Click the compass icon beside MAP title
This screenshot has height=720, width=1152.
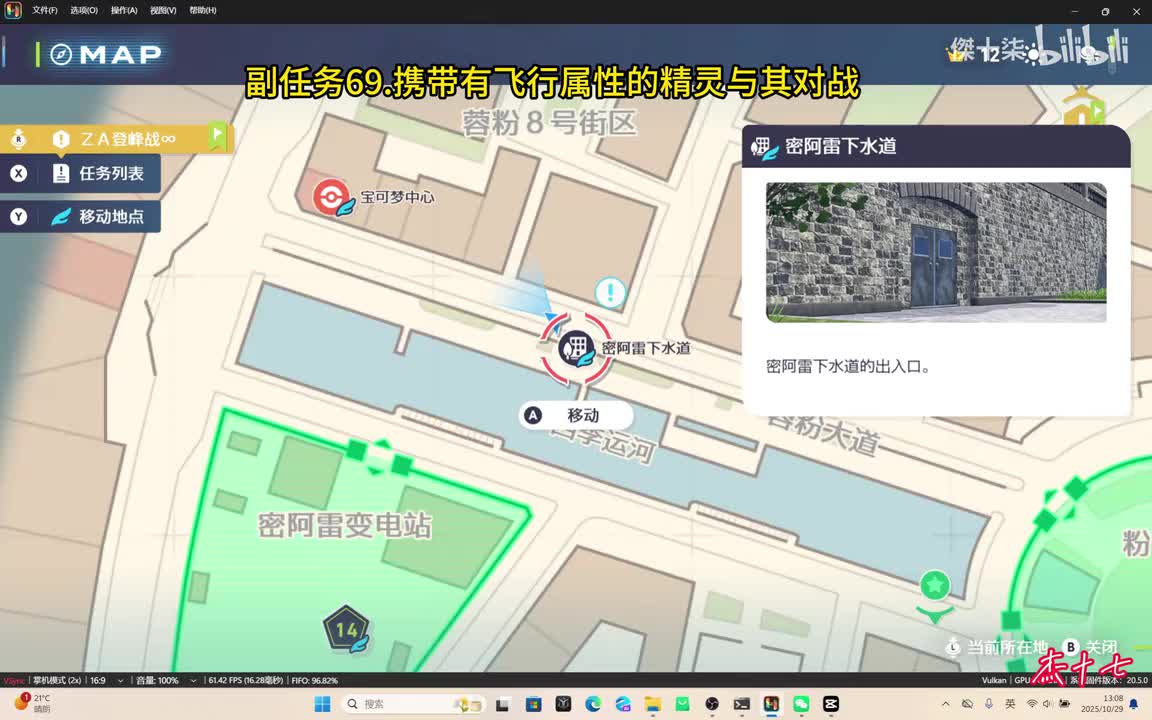[x=61, y=54]
